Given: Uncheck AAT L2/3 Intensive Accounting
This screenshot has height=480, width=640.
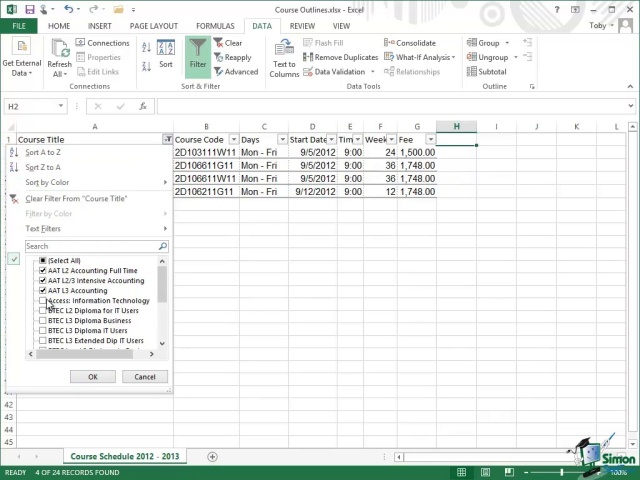Looking at the screenshot, I should pos(43,280).
